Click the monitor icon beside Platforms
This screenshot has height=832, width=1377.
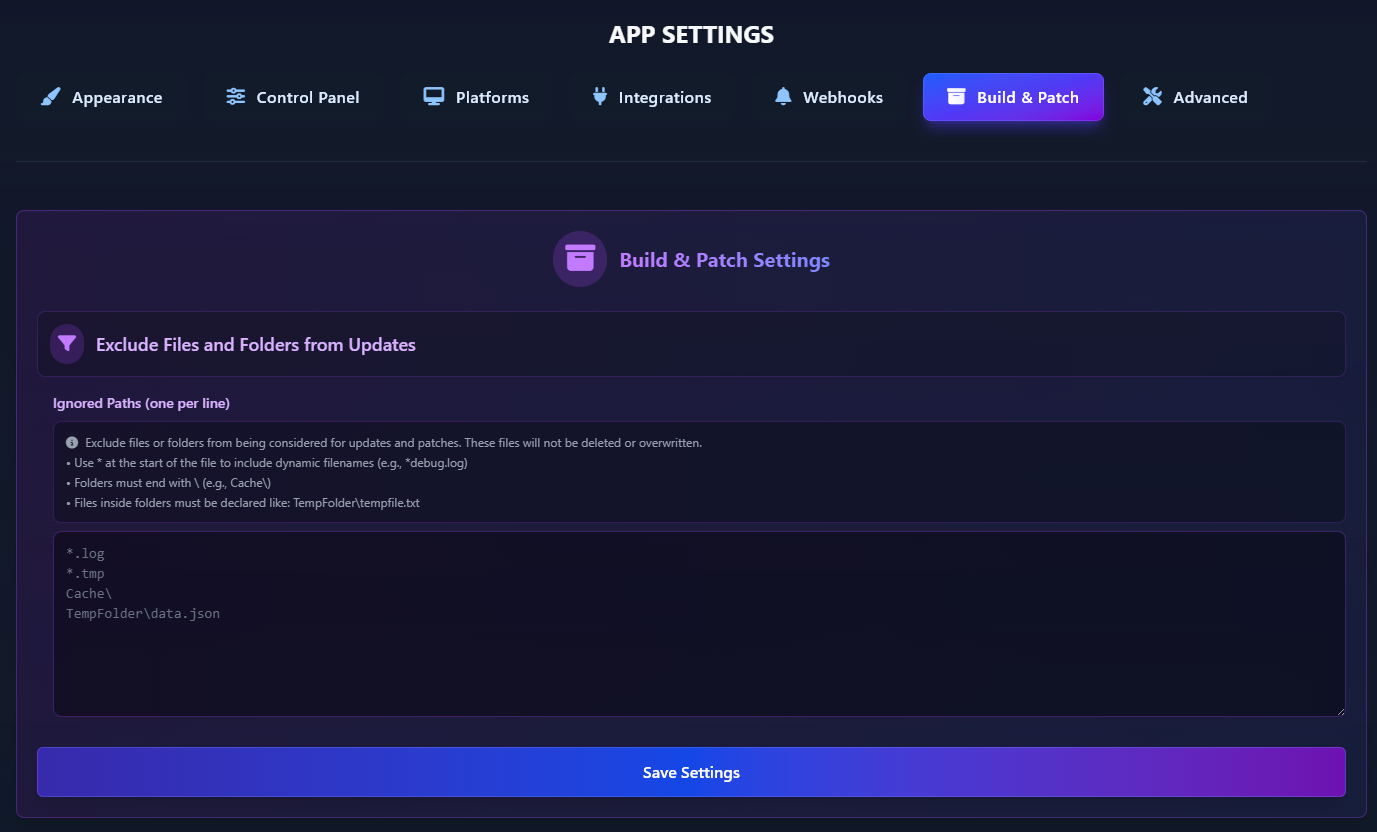(x=433, y=97)
